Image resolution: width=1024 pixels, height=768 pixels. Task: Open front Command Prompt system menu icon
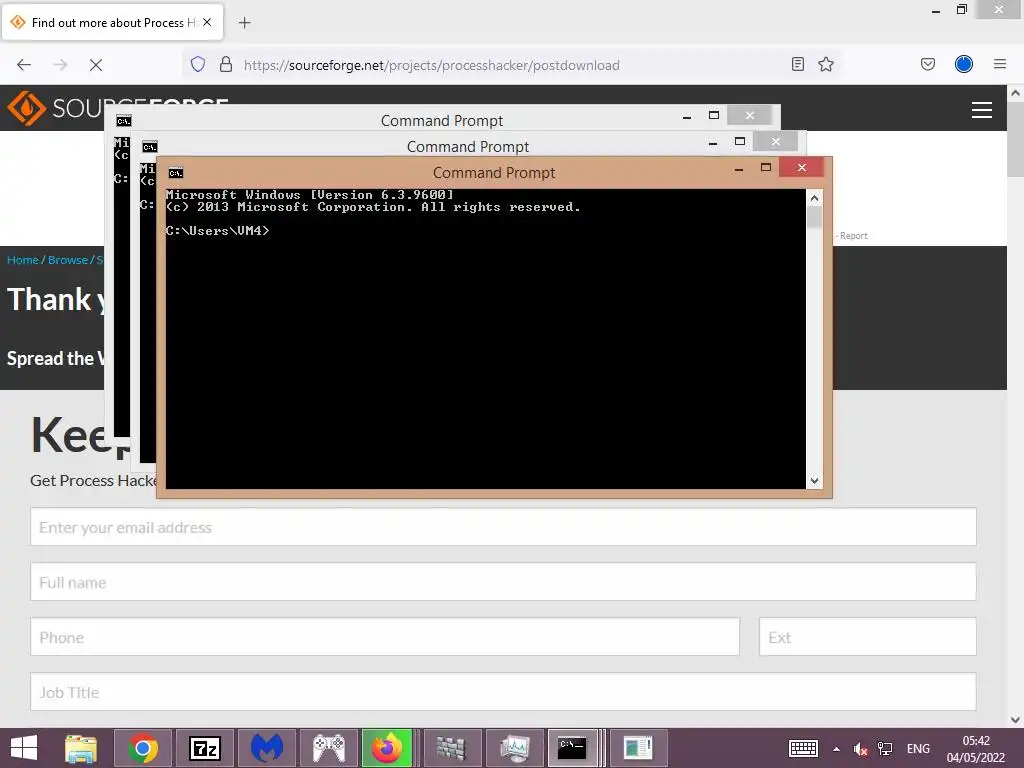click(176, 173)
